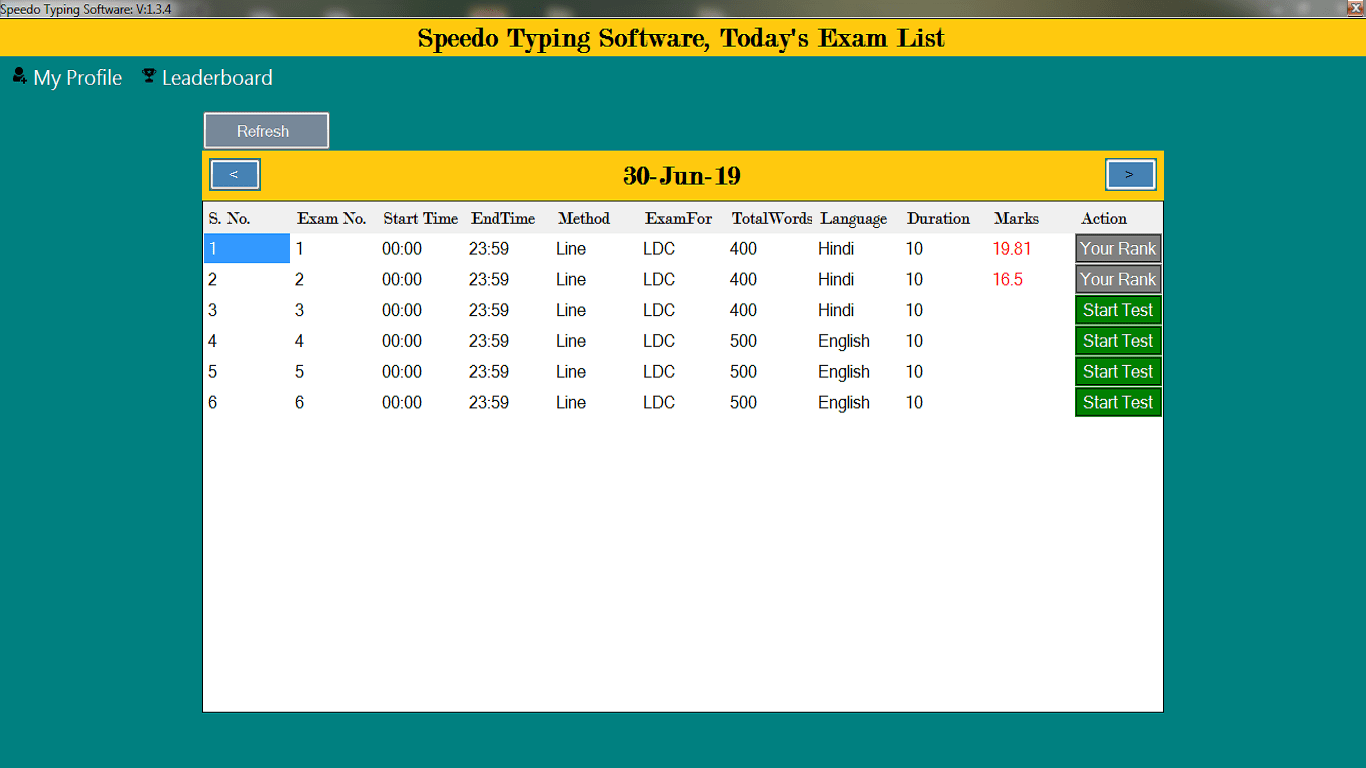Open the Leaderboard menu
Screen dimensions: 1366x768
(x=216, y=78)
